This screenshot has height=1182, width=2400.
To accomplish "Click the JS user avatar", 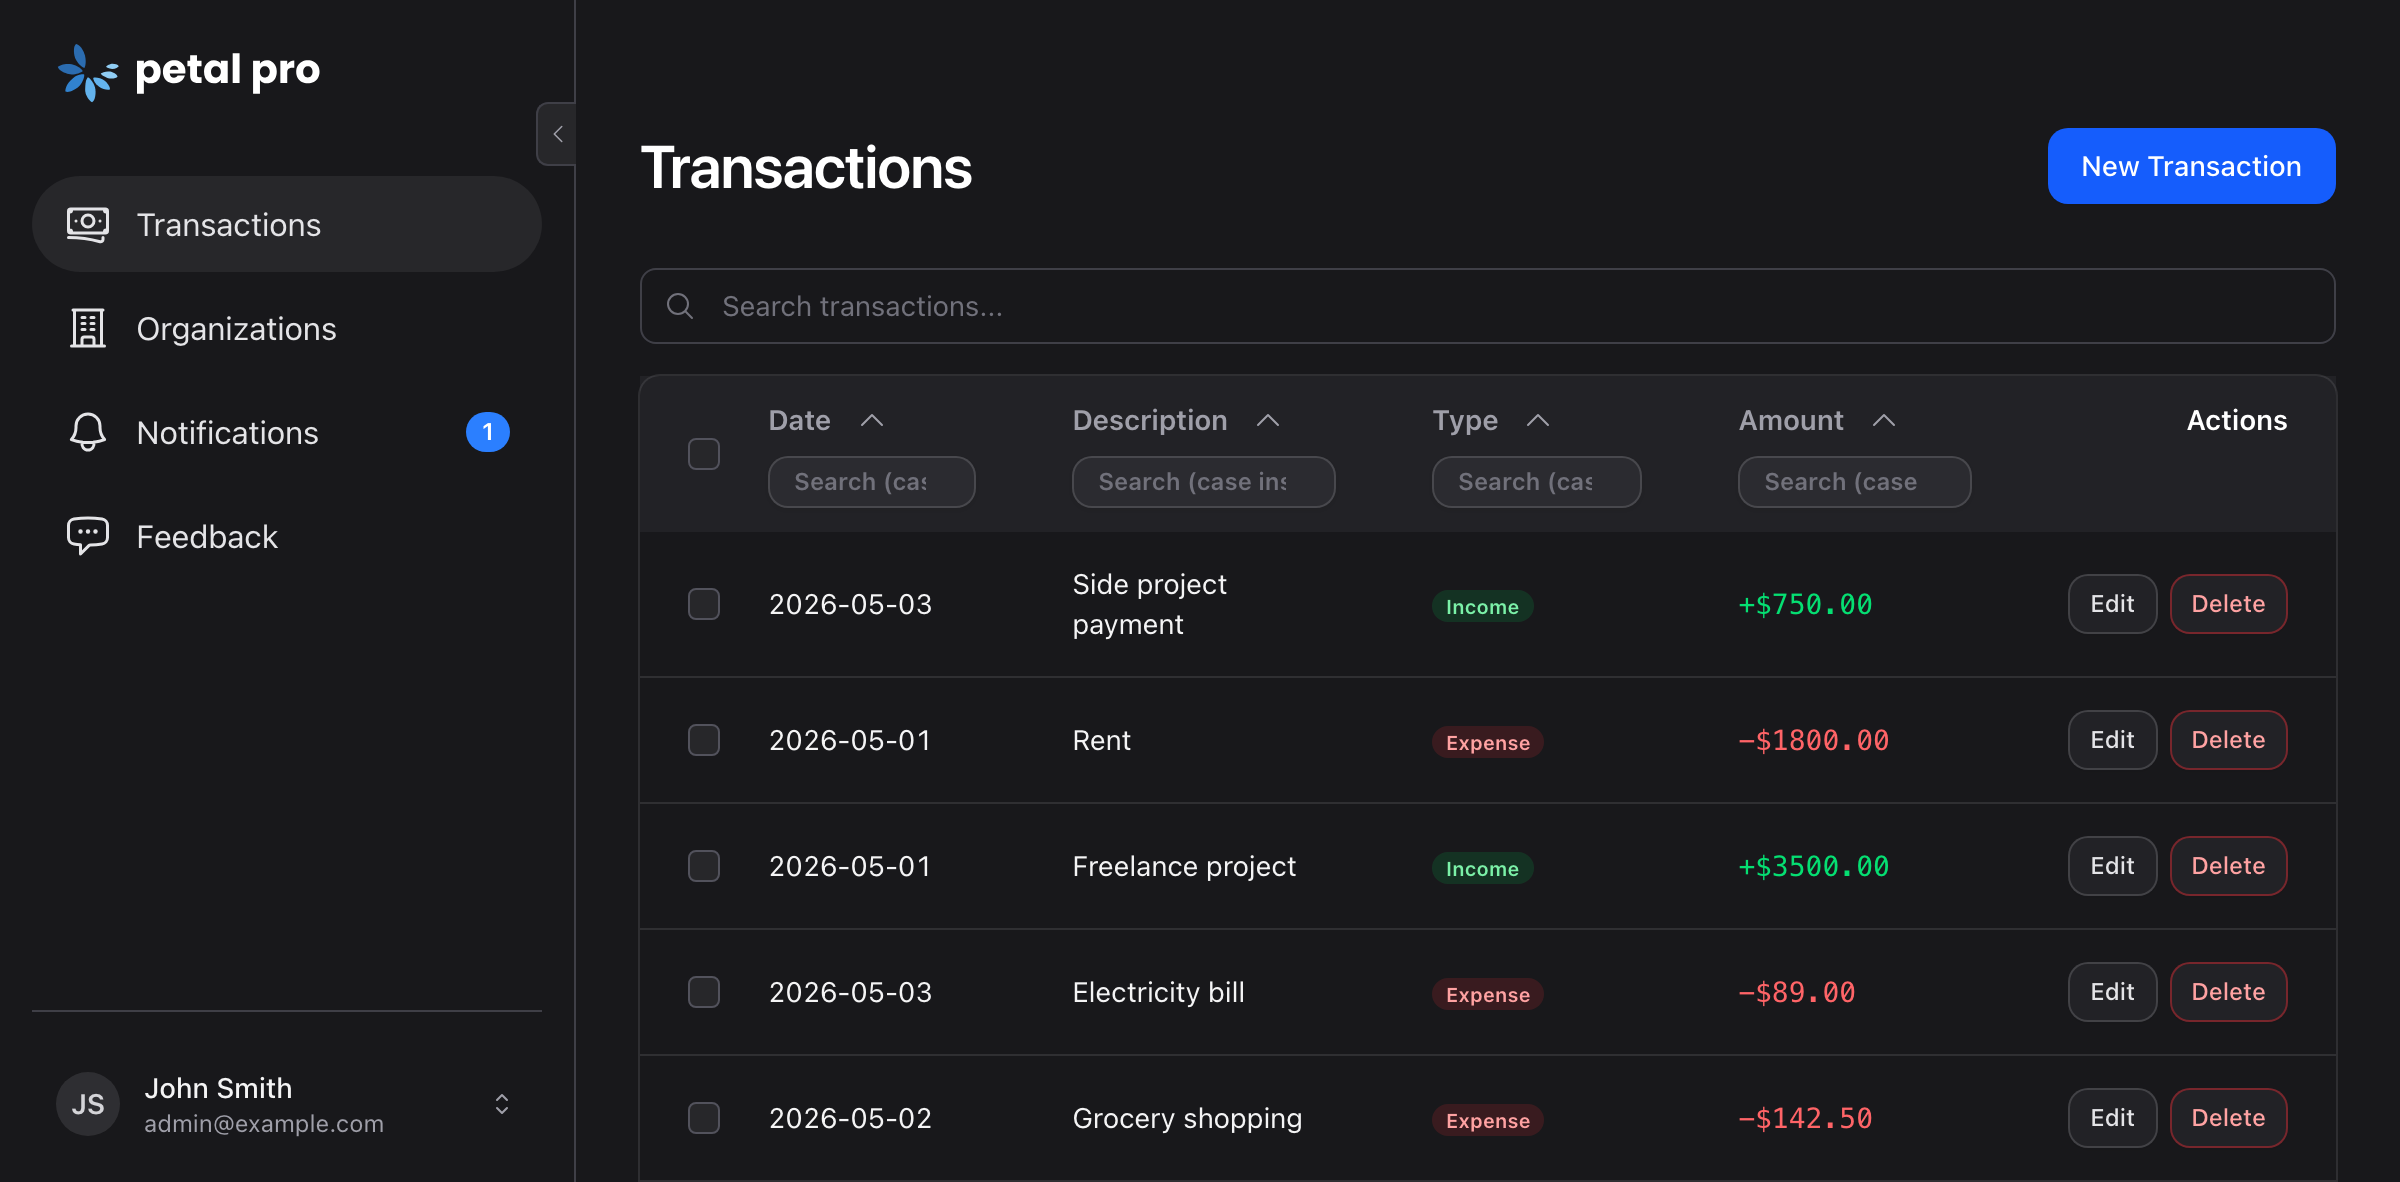I will point(88,1104).
